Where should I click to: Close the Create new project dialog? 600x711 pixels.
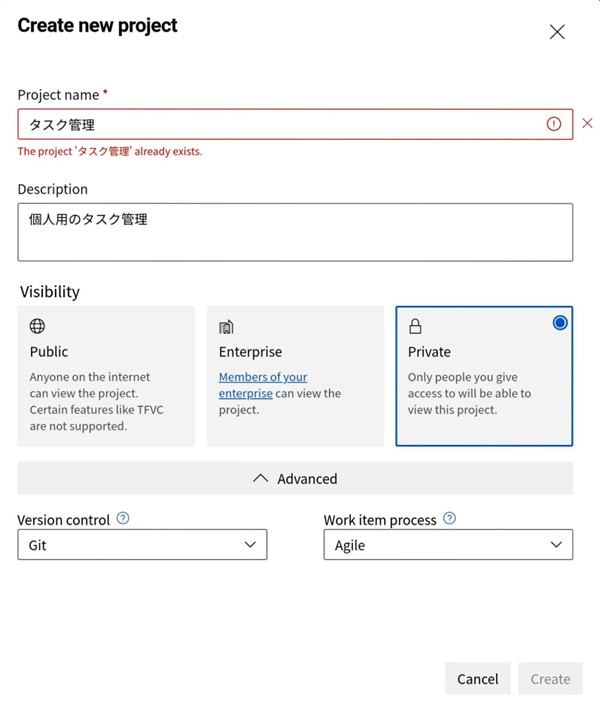(557, 31)
